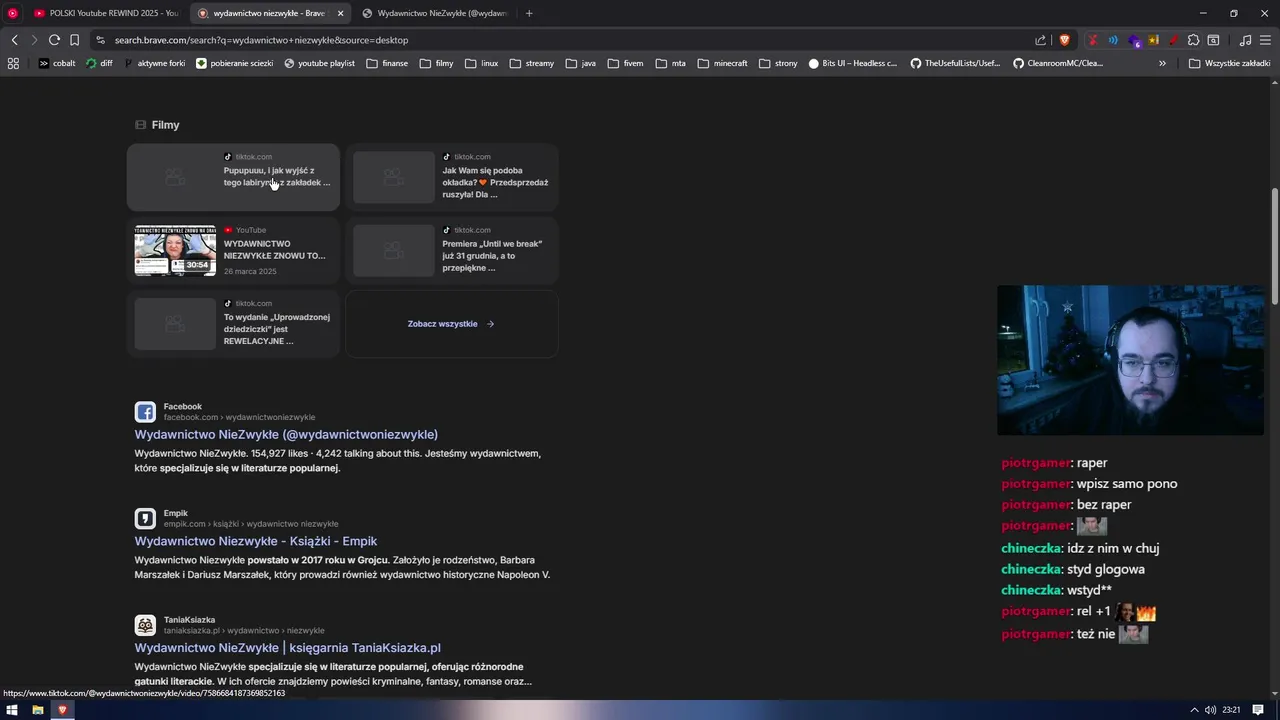The width and height of the screenshot is (1280, 720).
Task: Click the Empik favicon in search results
Action: coord(145,518)
